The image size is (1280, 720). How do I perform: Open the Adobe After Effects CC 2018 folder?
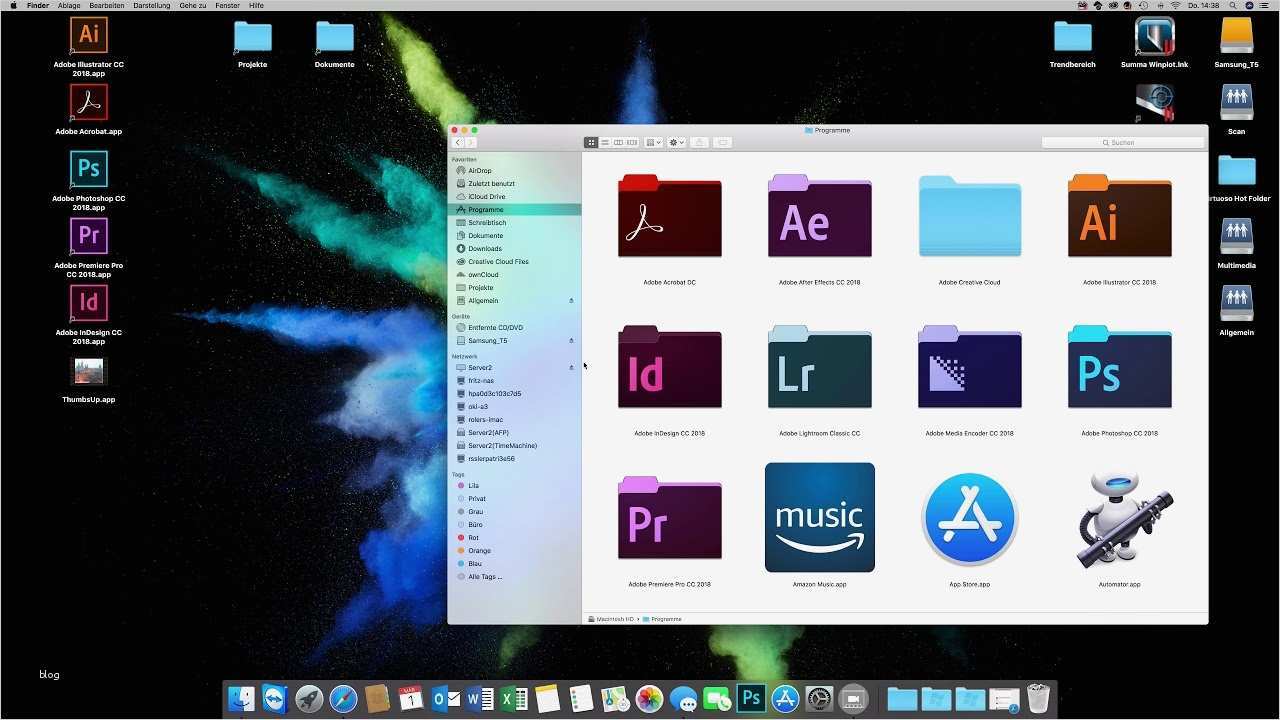[820, 217]
